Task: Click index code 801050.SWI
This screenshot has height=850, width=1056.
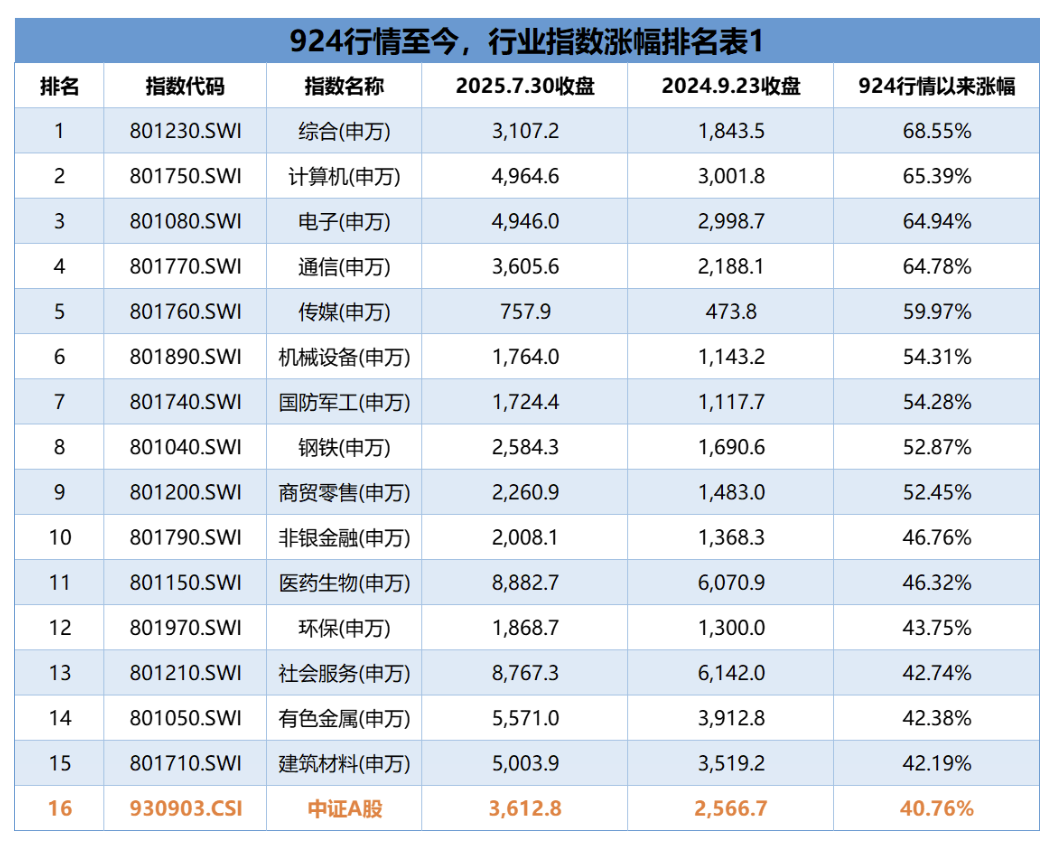Action: click(x=185, y=717)
